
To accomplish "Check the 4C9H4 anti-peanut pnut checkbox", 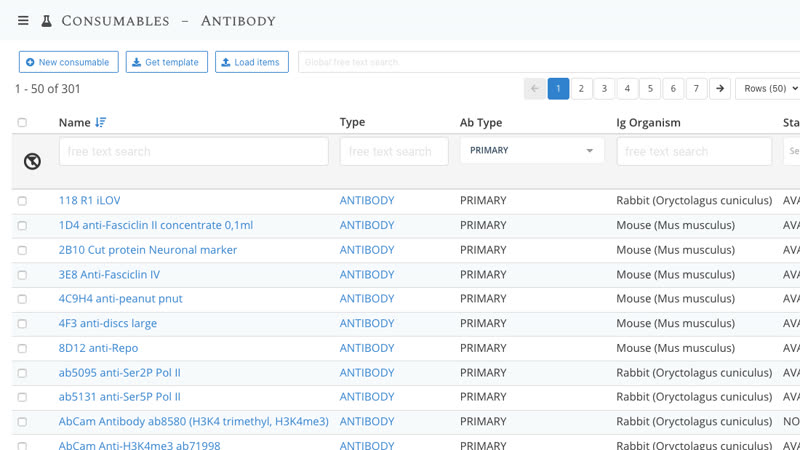I will point(22,299).
